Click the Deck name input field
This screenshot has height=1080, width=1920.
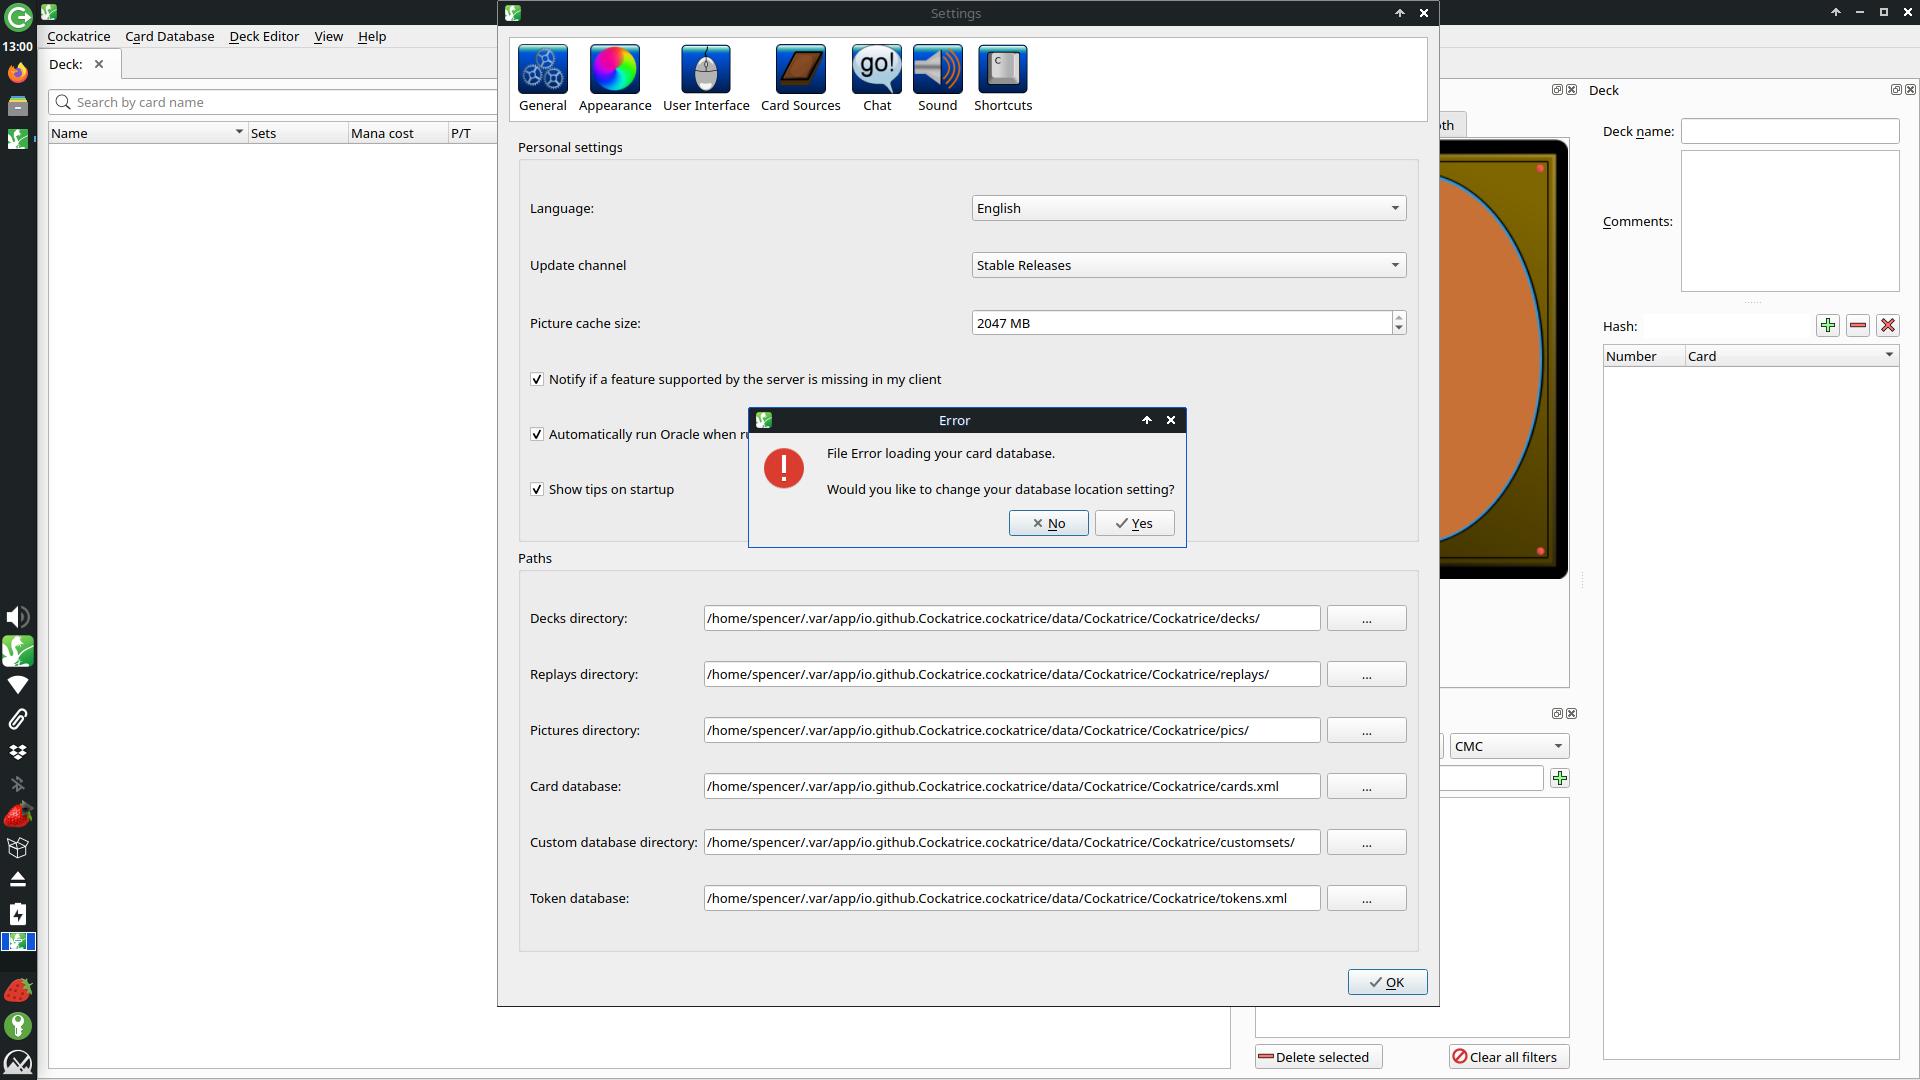pyautogui.click(x=1790, y=131)
